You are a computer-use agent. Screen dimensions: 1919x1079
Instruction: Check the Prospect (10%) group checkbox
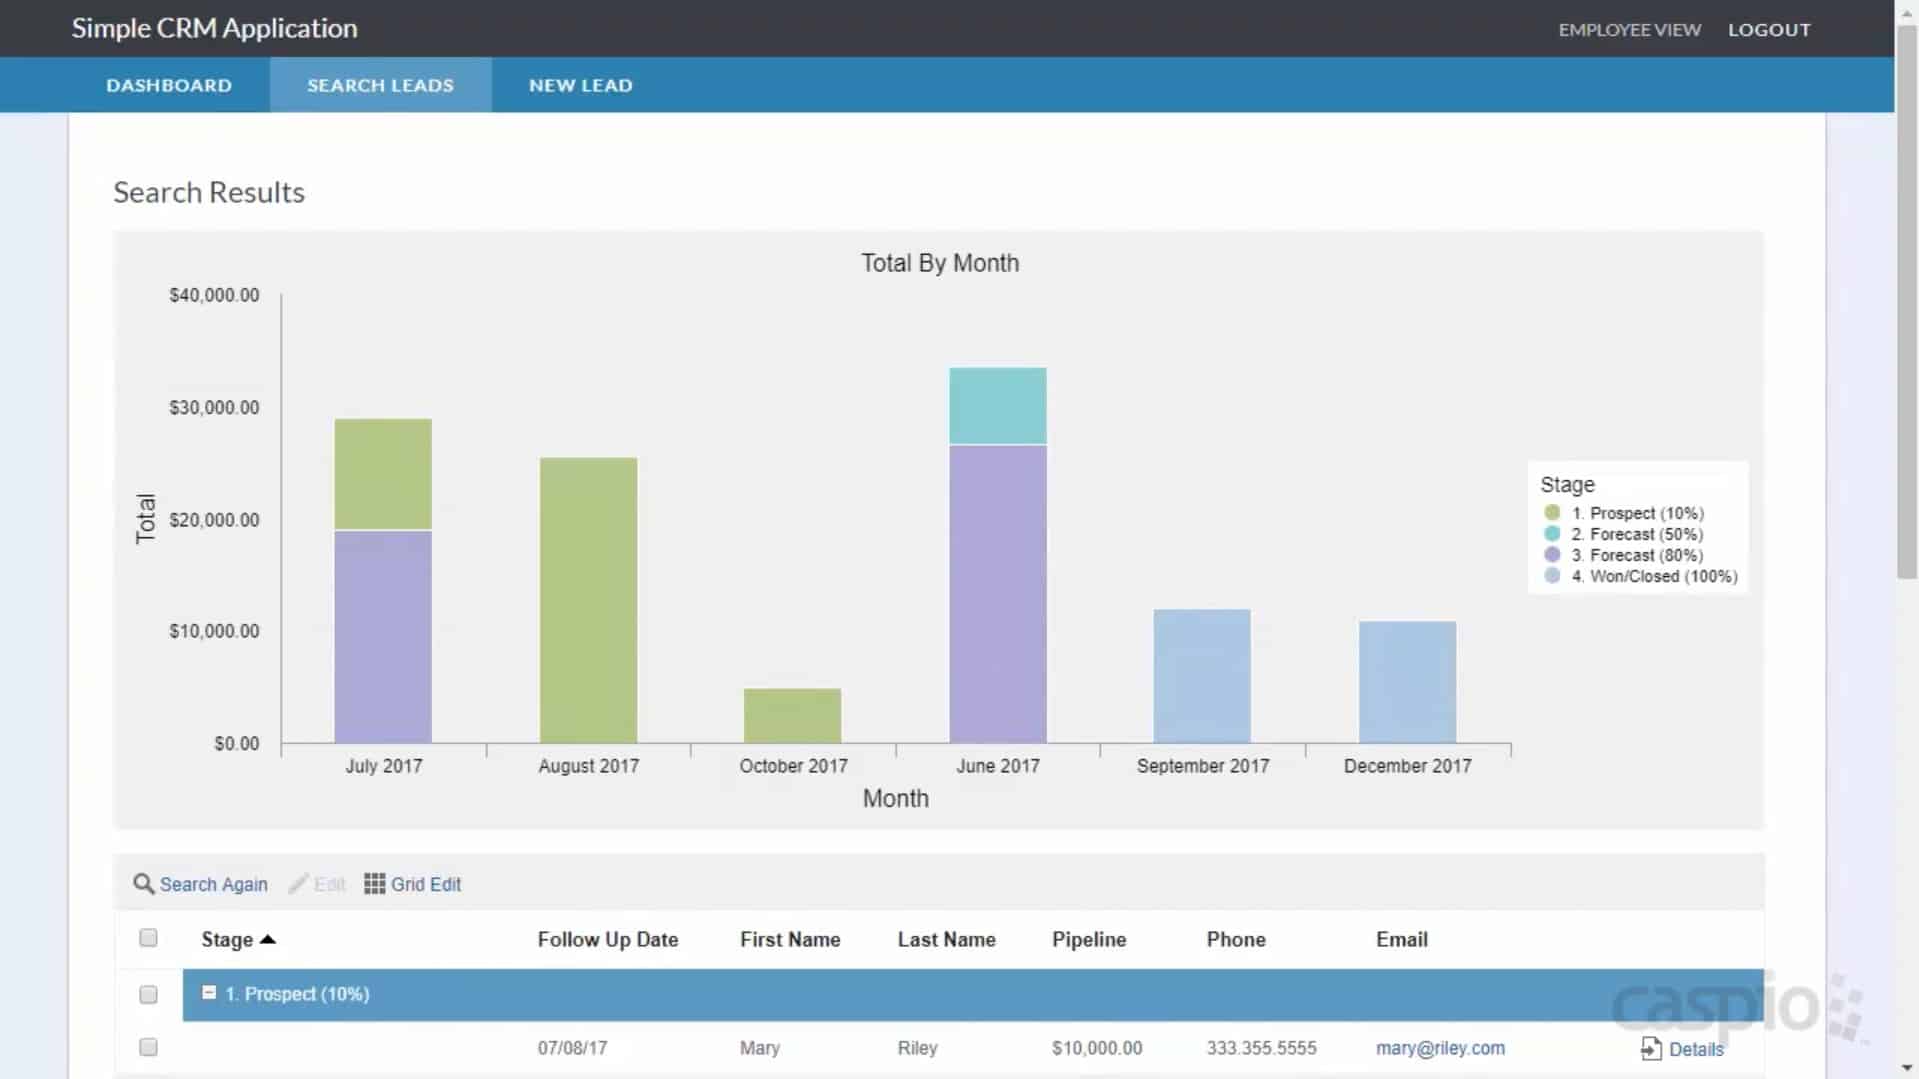[x=149, y=994]
